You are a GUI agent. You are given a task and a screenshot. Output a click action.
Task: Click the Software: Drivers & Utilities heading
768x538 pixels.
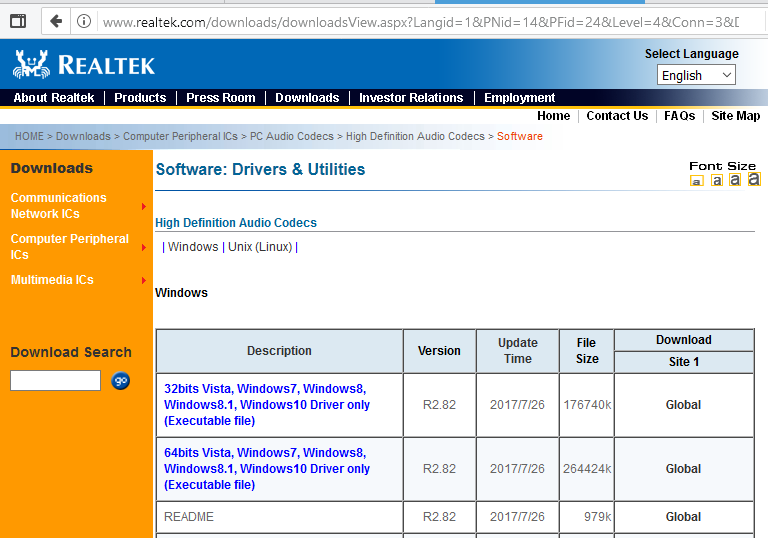point(260,169)
